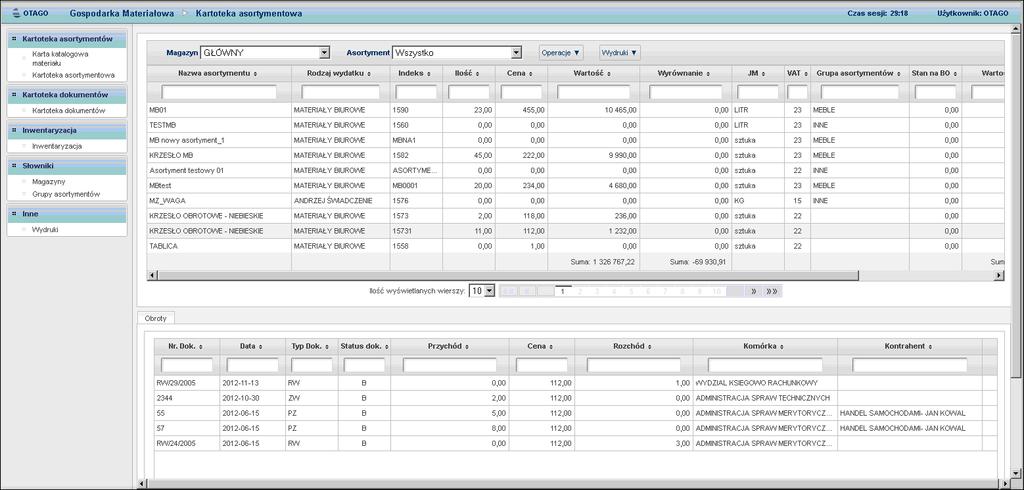Select document row RW/24/2005

[x=575, y=442]
